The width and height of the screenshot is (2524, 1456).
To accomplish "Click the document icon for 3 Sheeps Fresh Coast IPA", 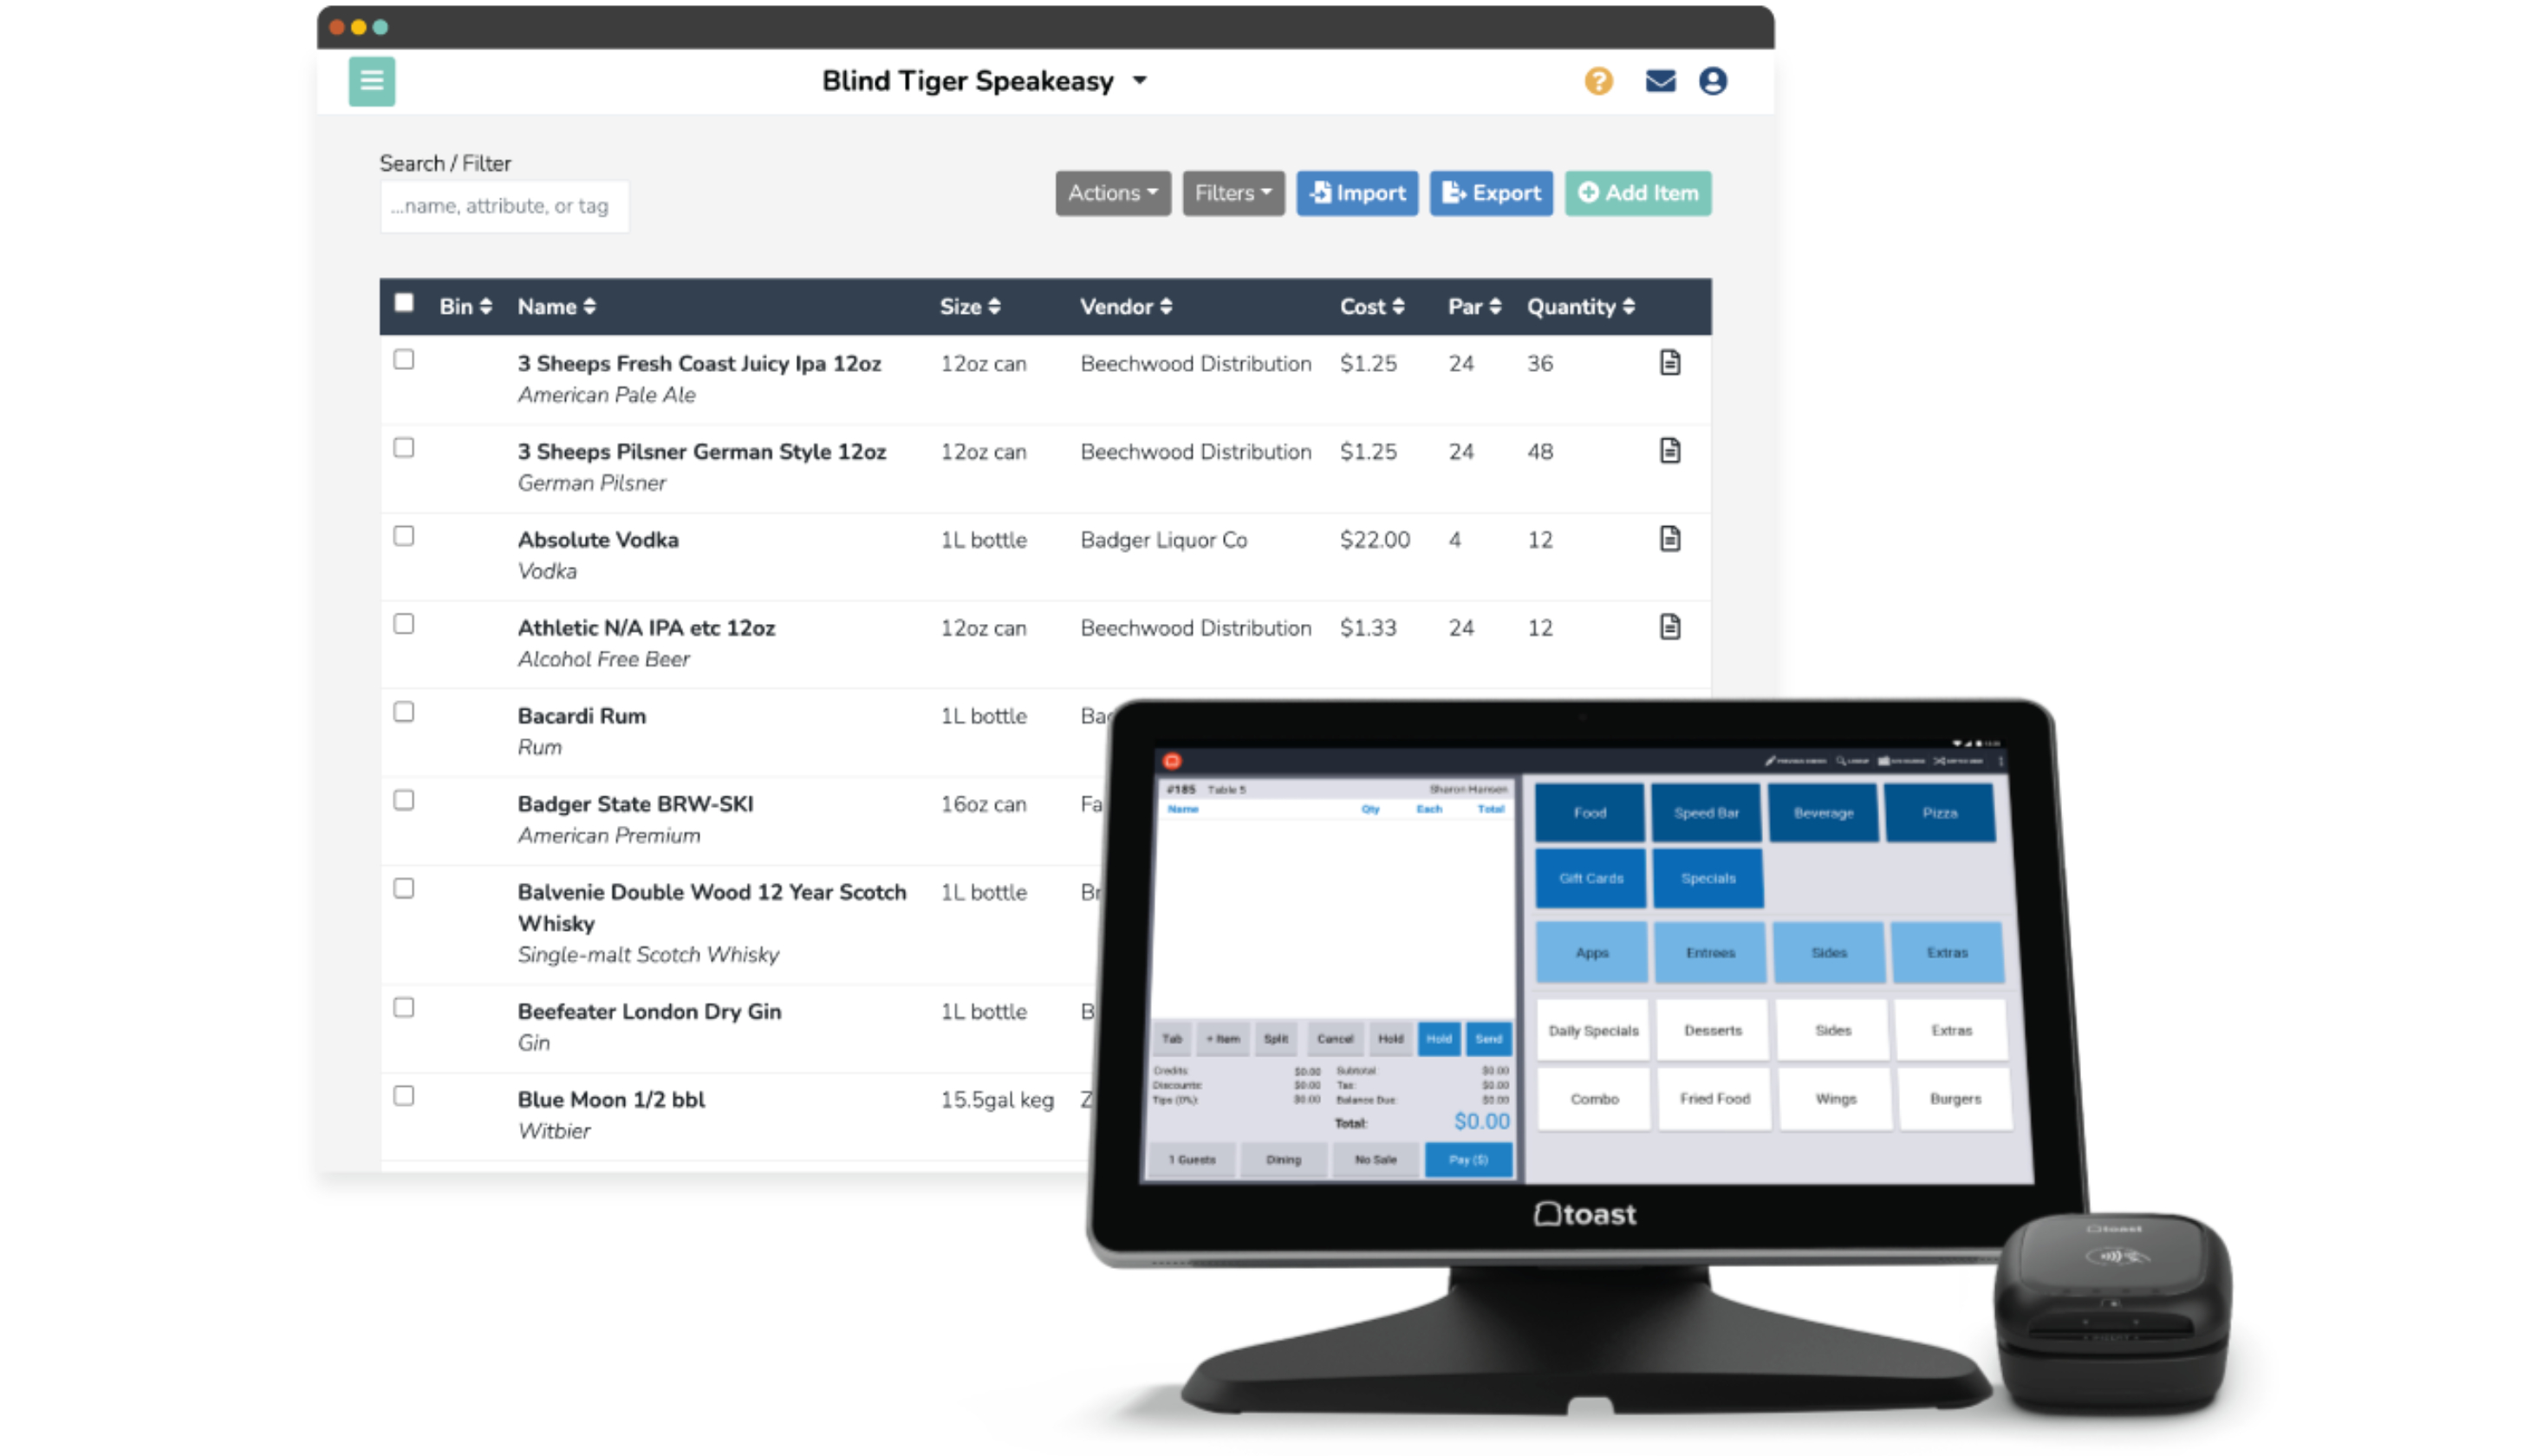I will click(x=1669, y=362).
